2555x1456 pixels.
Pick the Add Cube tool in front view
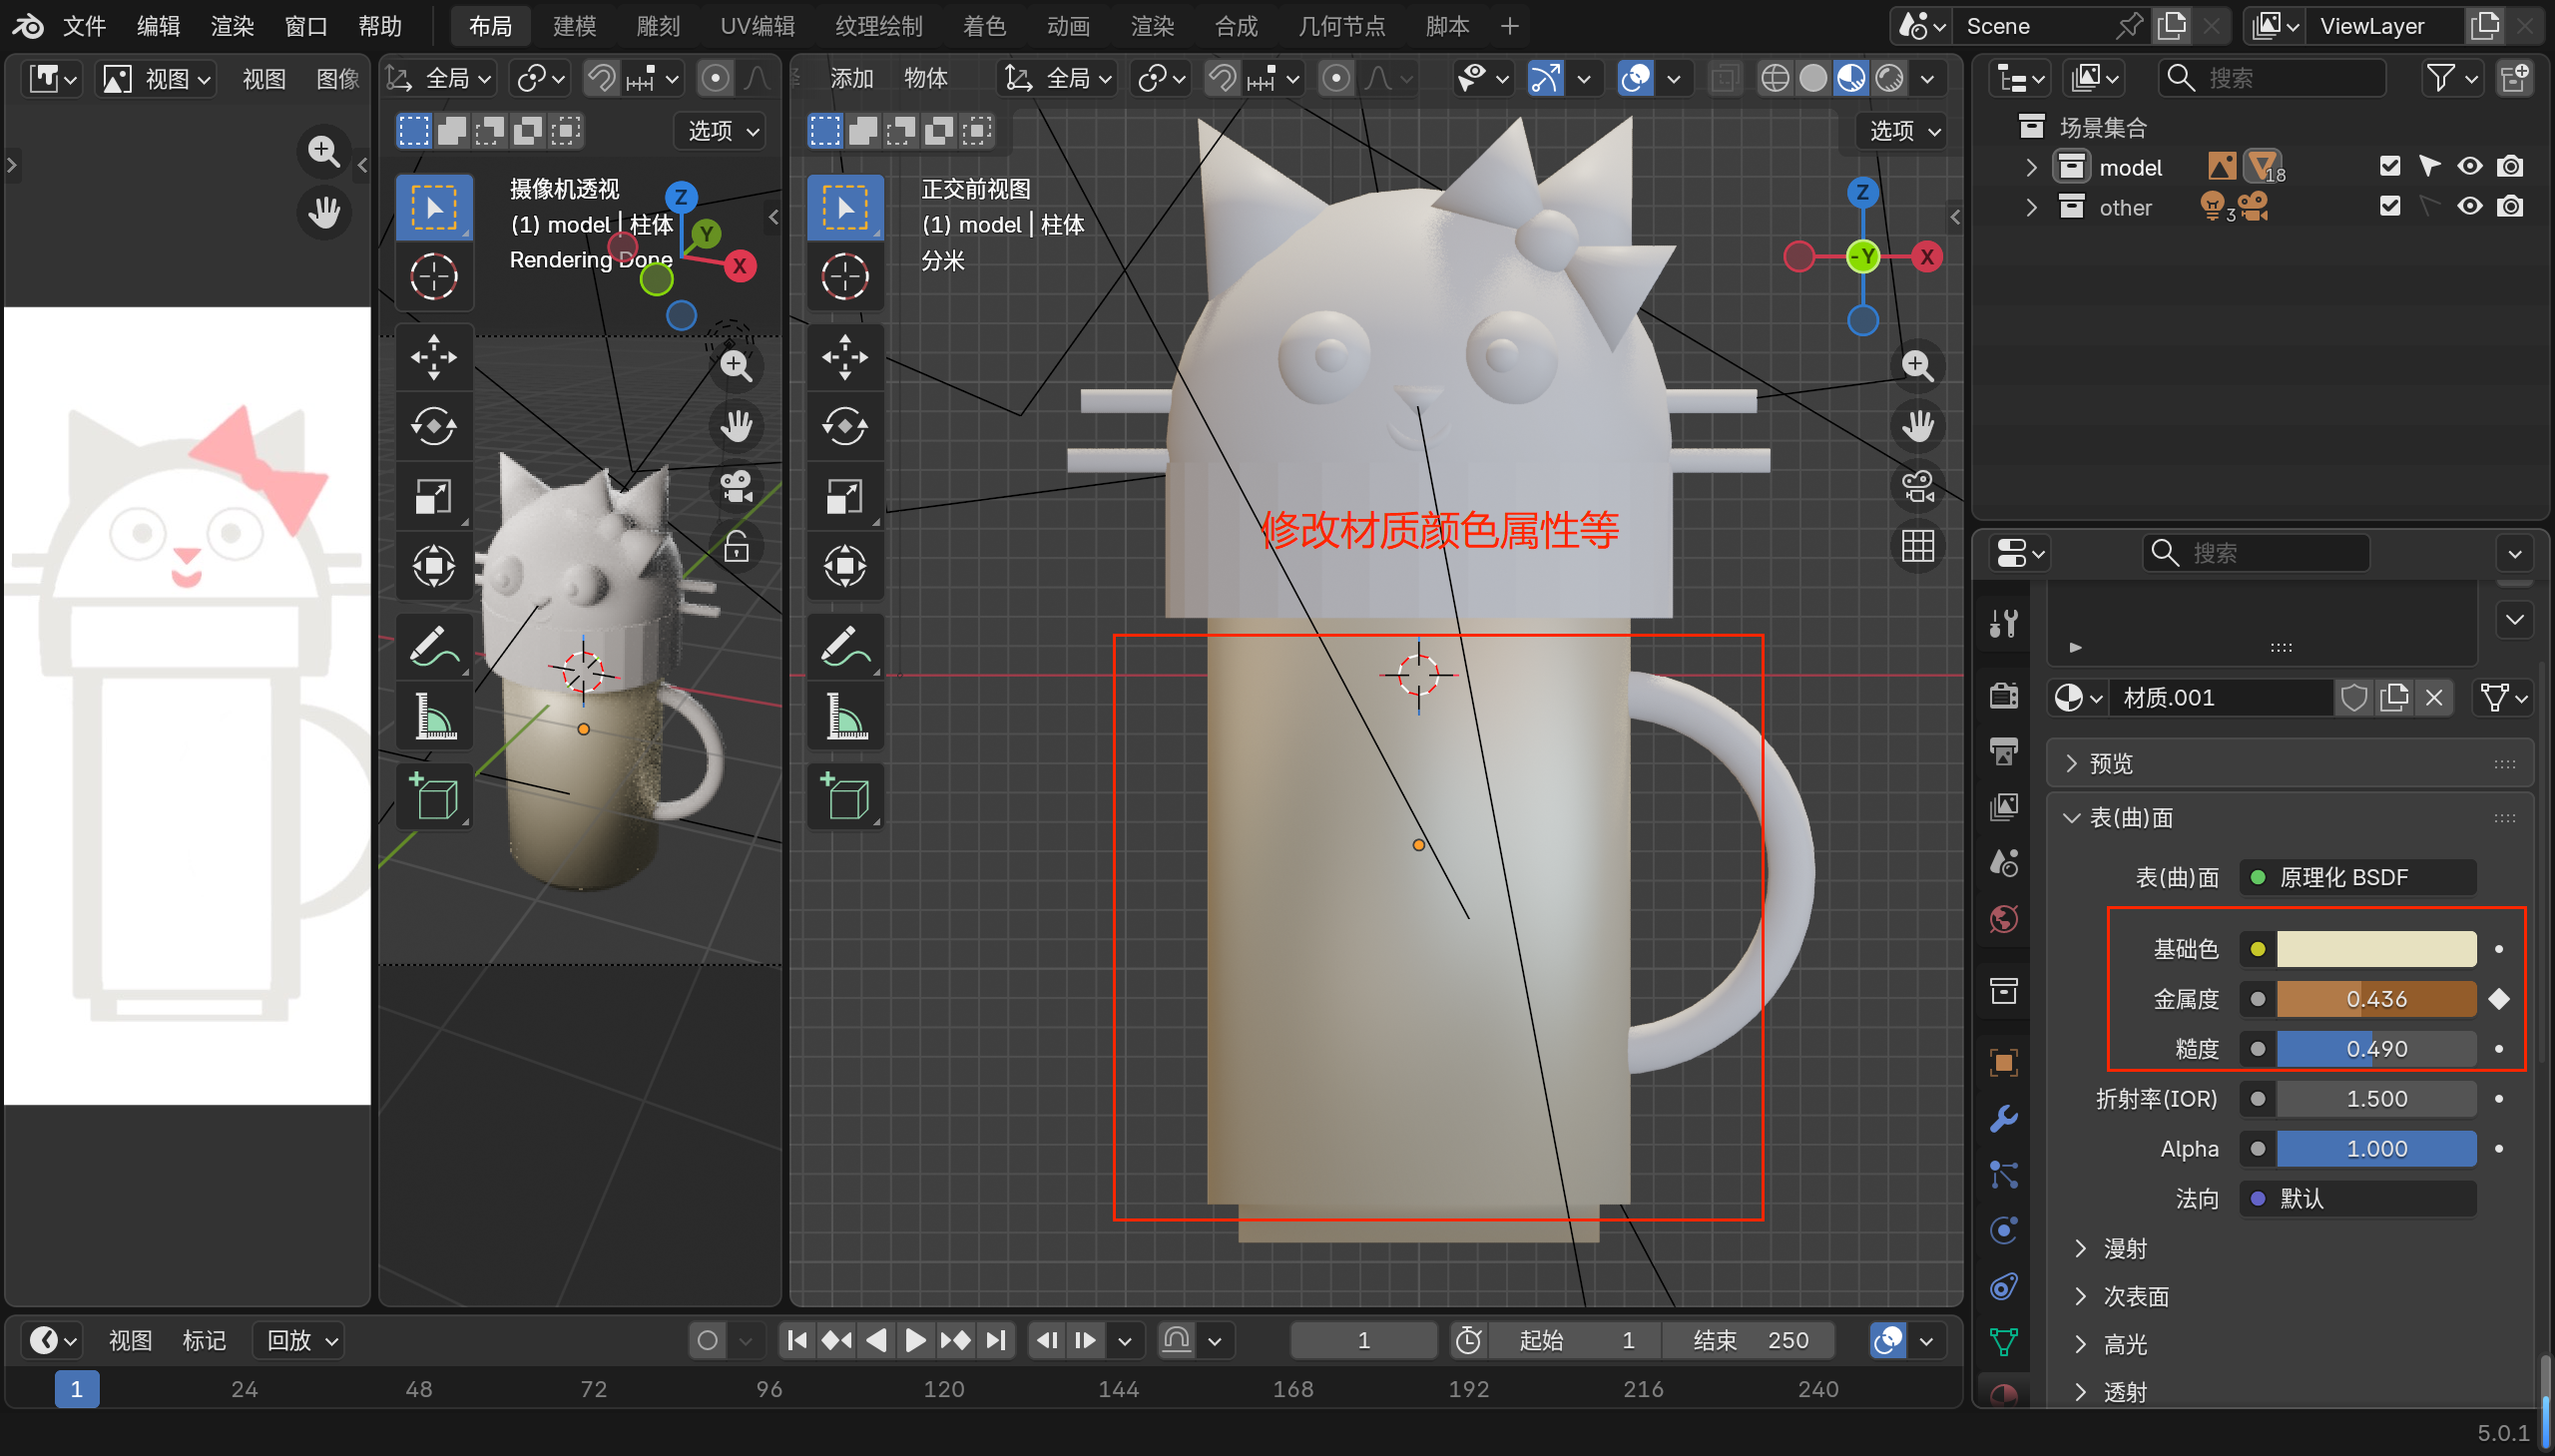(x=845, y=796)
